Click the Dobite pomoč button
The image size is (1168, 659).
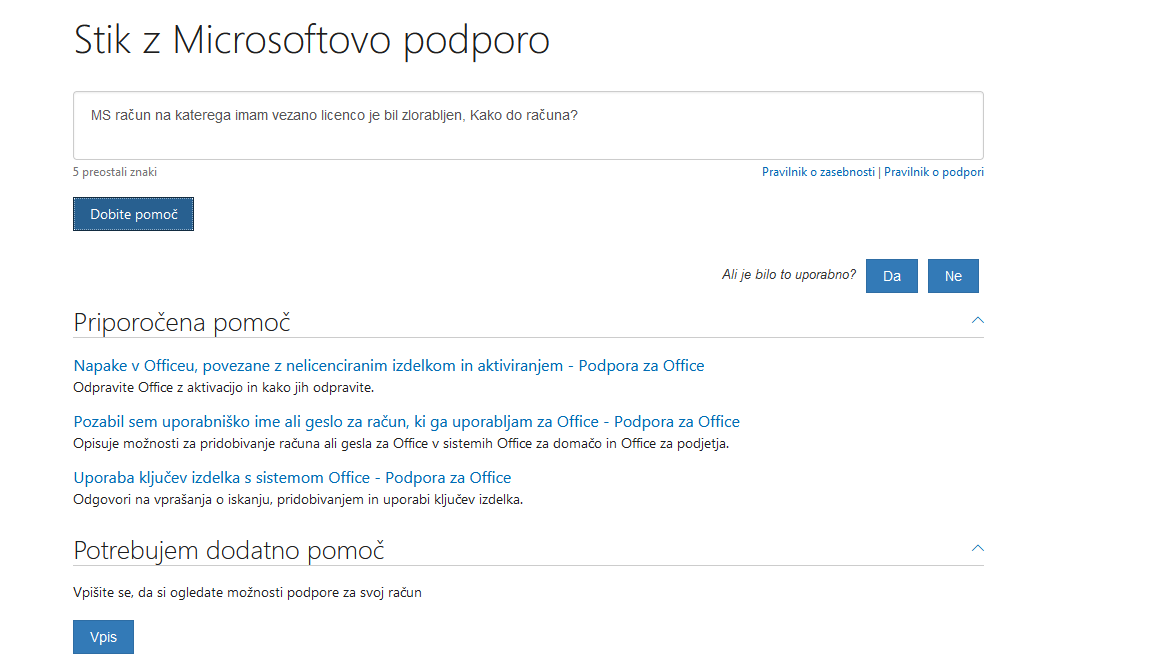[133, 214]
